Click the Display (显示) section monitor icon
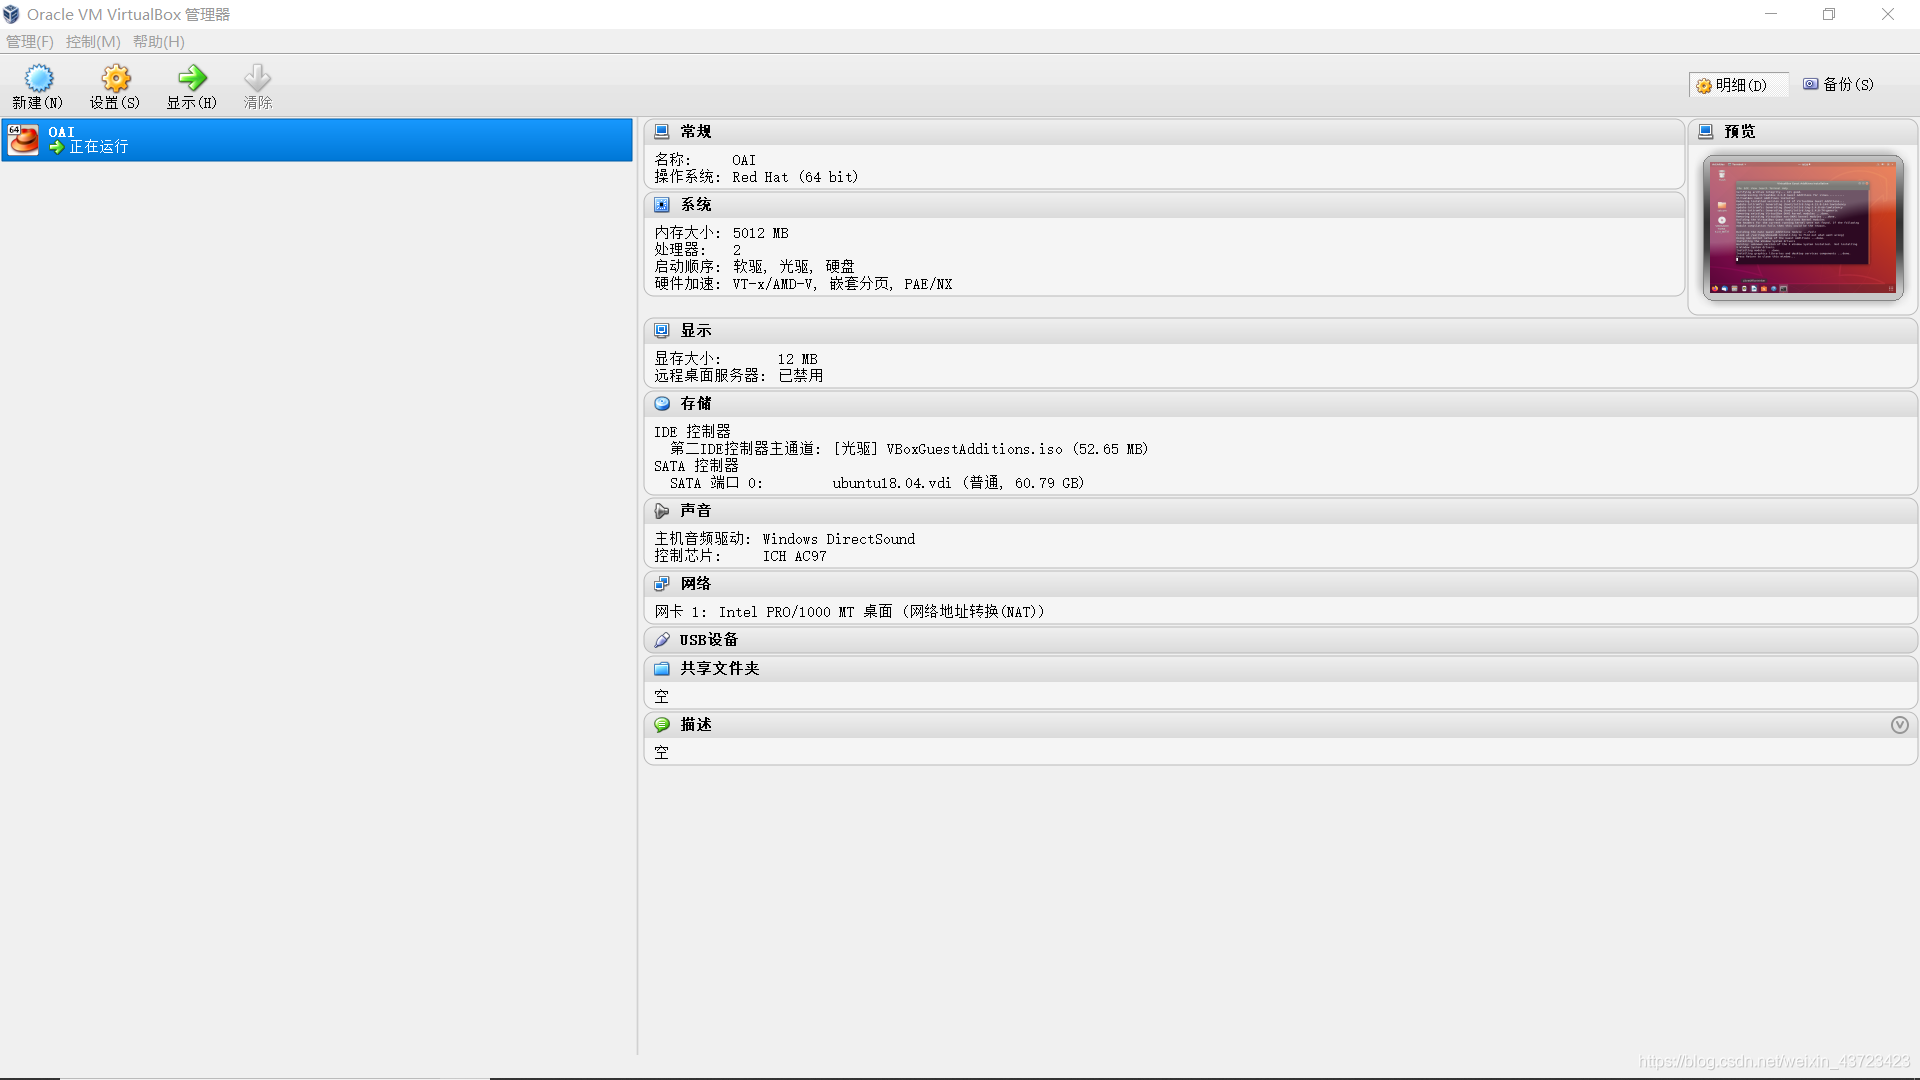Image resolution: width=1920 pixels, height=1080 pixels. tap(662, 330)
